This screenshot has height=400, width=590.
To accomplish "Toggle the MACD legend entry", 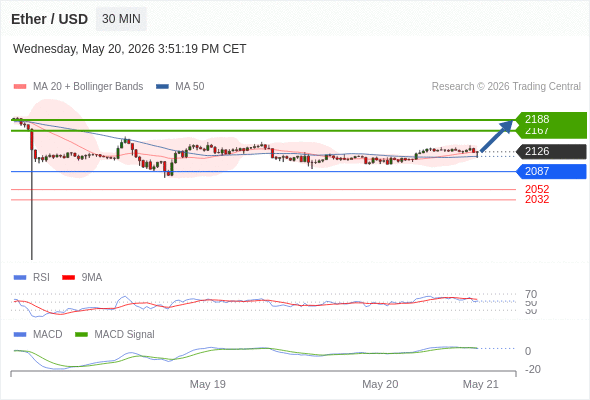I will pyautogui.click(x=38, y=335).
